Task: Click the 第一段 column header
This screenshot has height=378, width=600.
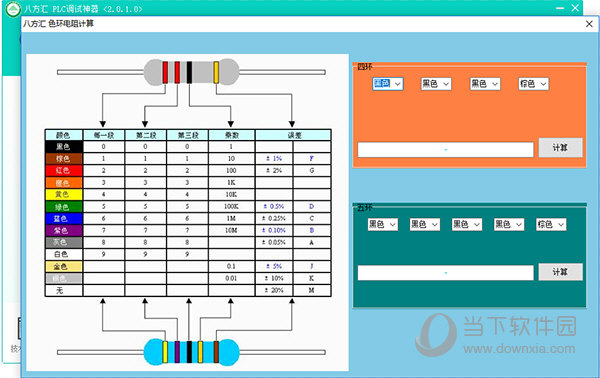Action: 104,135
